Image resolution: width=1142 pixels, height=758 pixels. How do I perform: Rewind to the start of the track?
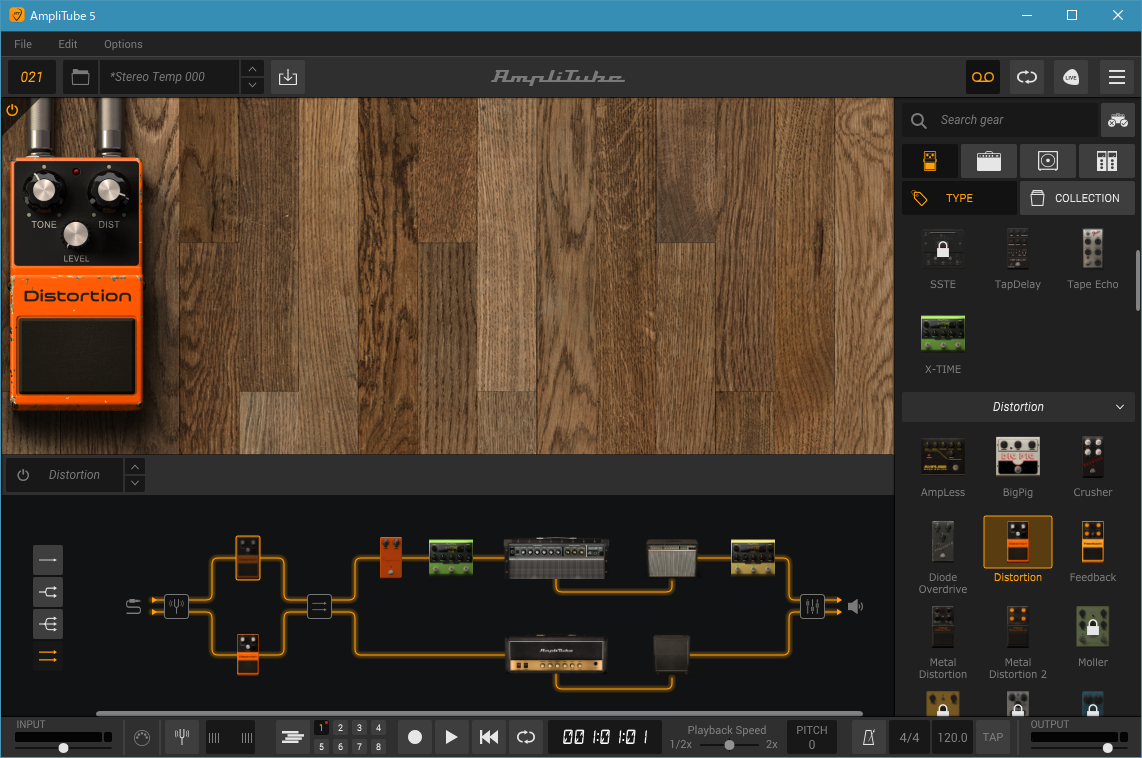tap(489, 738)
